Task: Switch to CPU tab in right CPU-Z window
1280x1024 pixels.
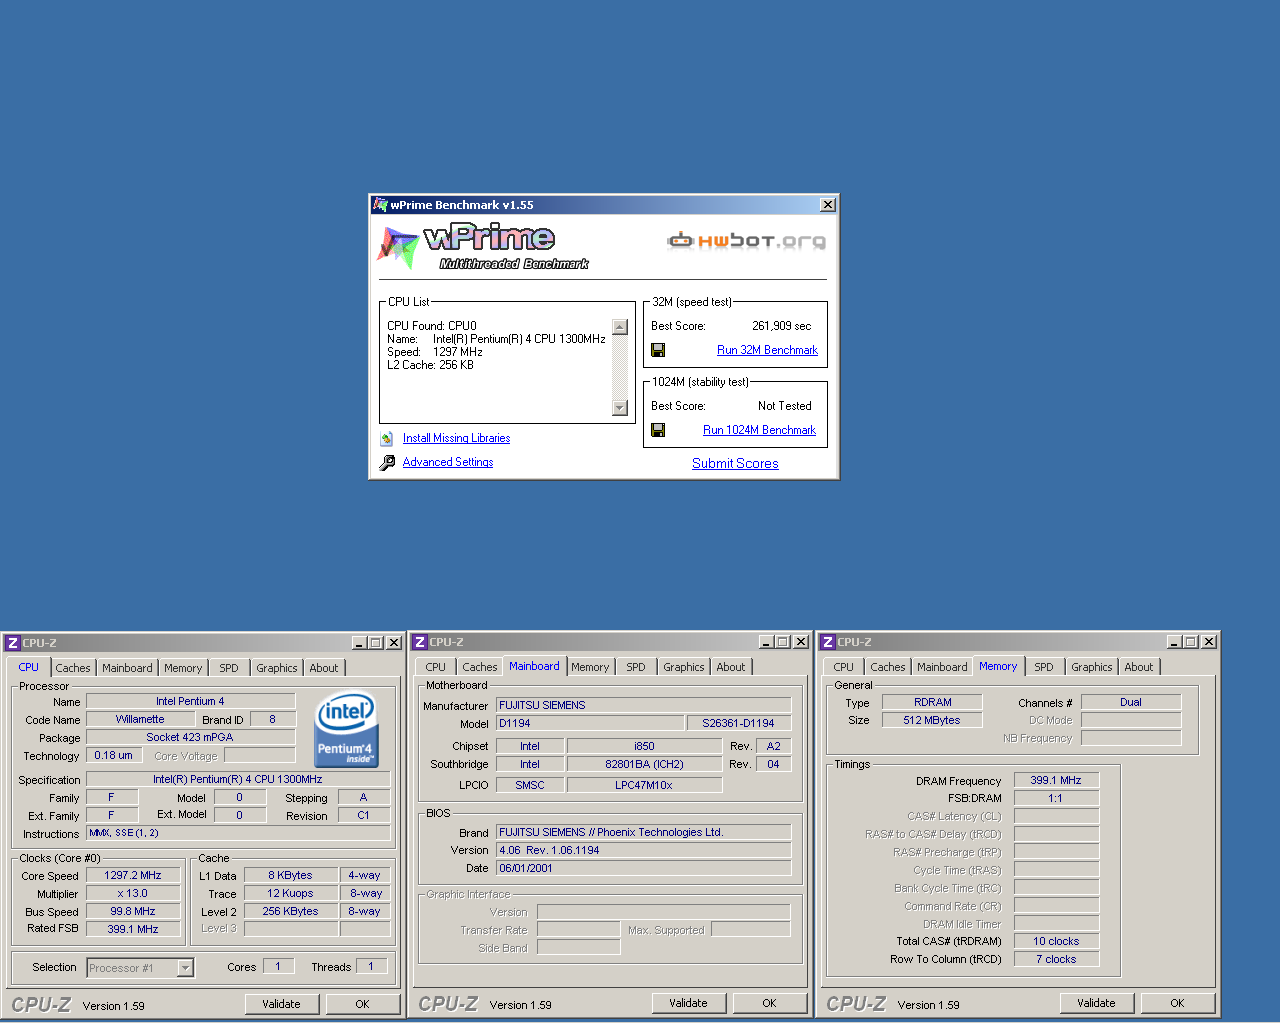Action: pyautogui.click(x=844, y=667)
